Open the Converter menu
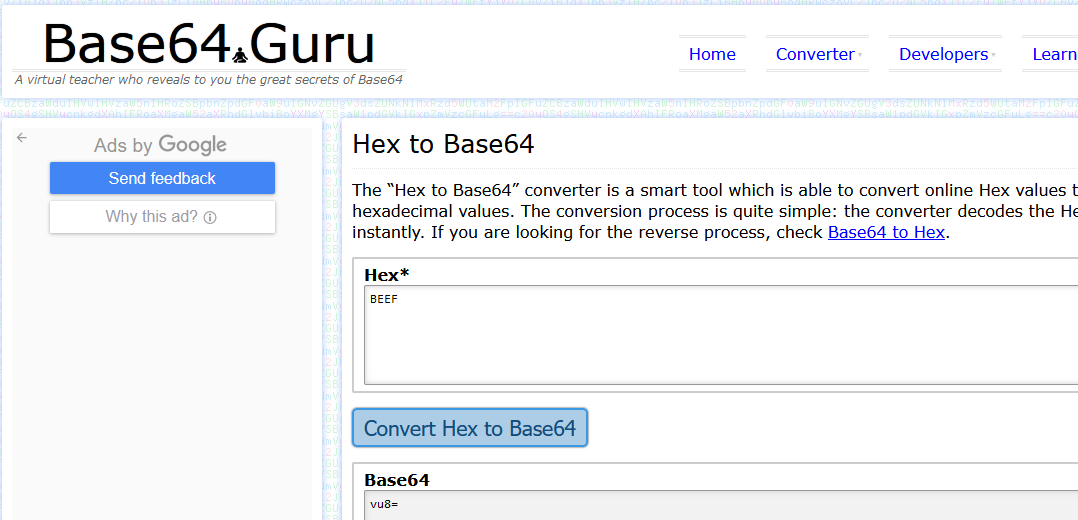Screen dimensions: 1078x520 point(817,54)
